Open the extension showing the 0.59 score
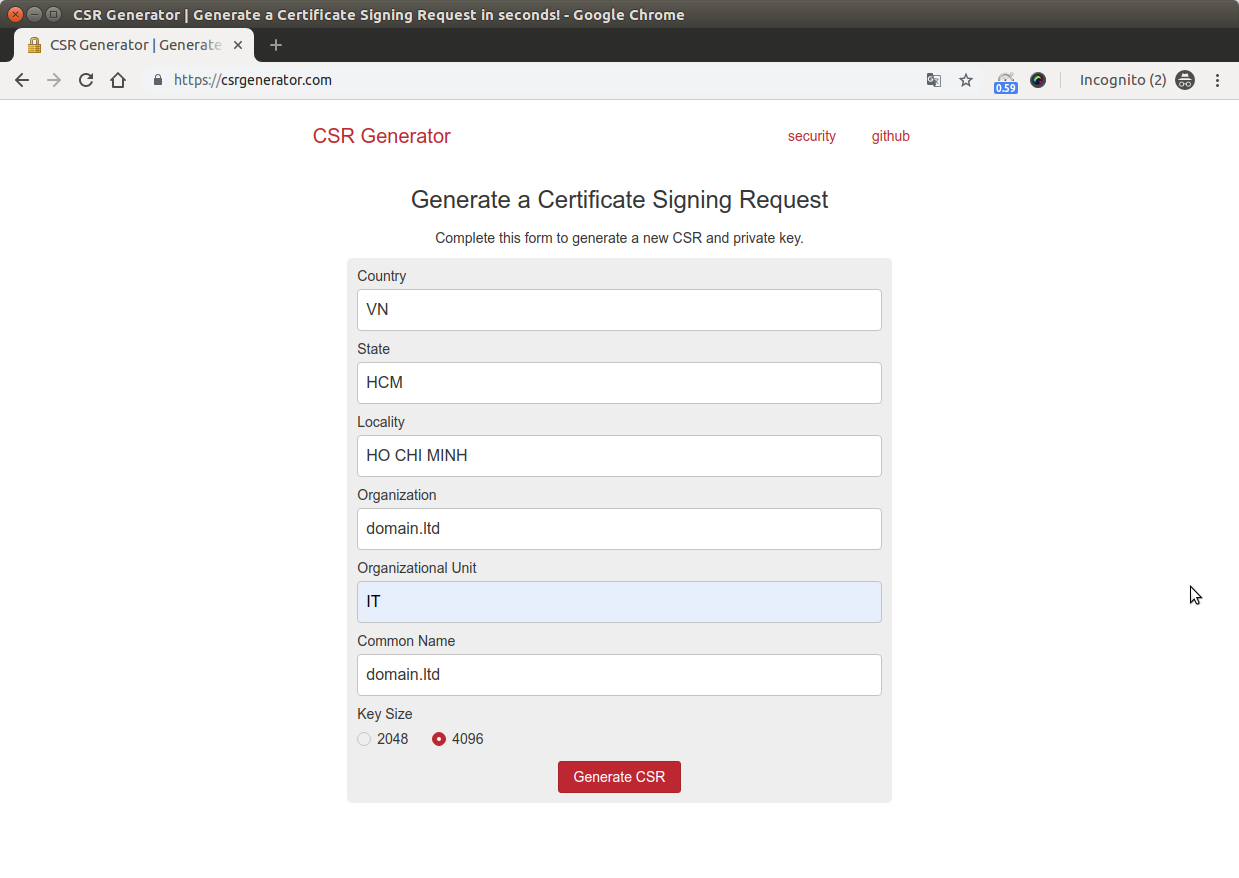The height and width of the screenshot is (878, 1239). (1005, 80)
